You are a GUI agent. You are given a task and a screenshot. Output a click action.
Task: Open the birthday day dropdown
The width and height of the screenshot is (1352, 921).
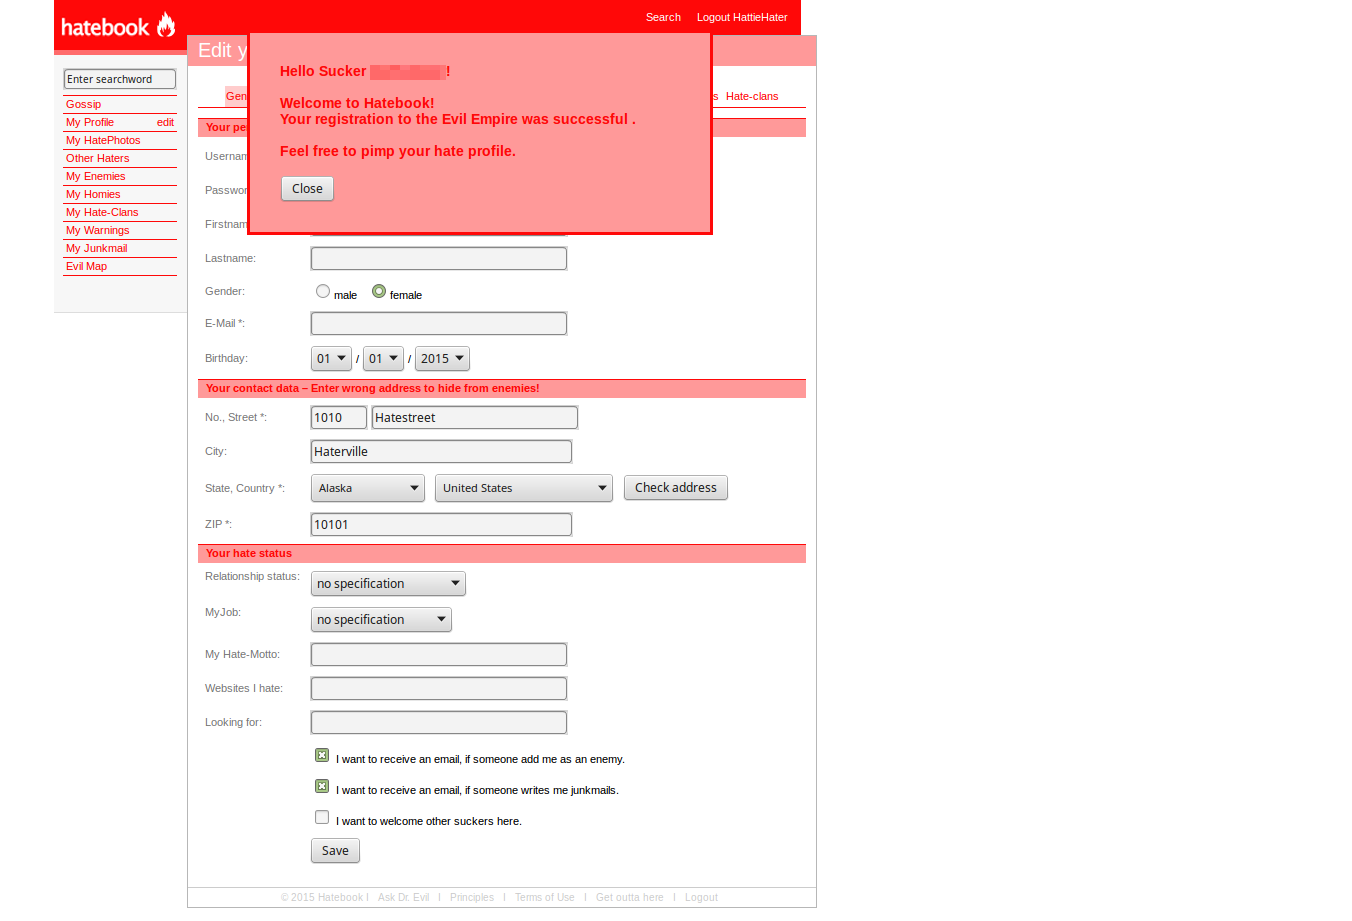pyautogui.click(x=331, y=358)
